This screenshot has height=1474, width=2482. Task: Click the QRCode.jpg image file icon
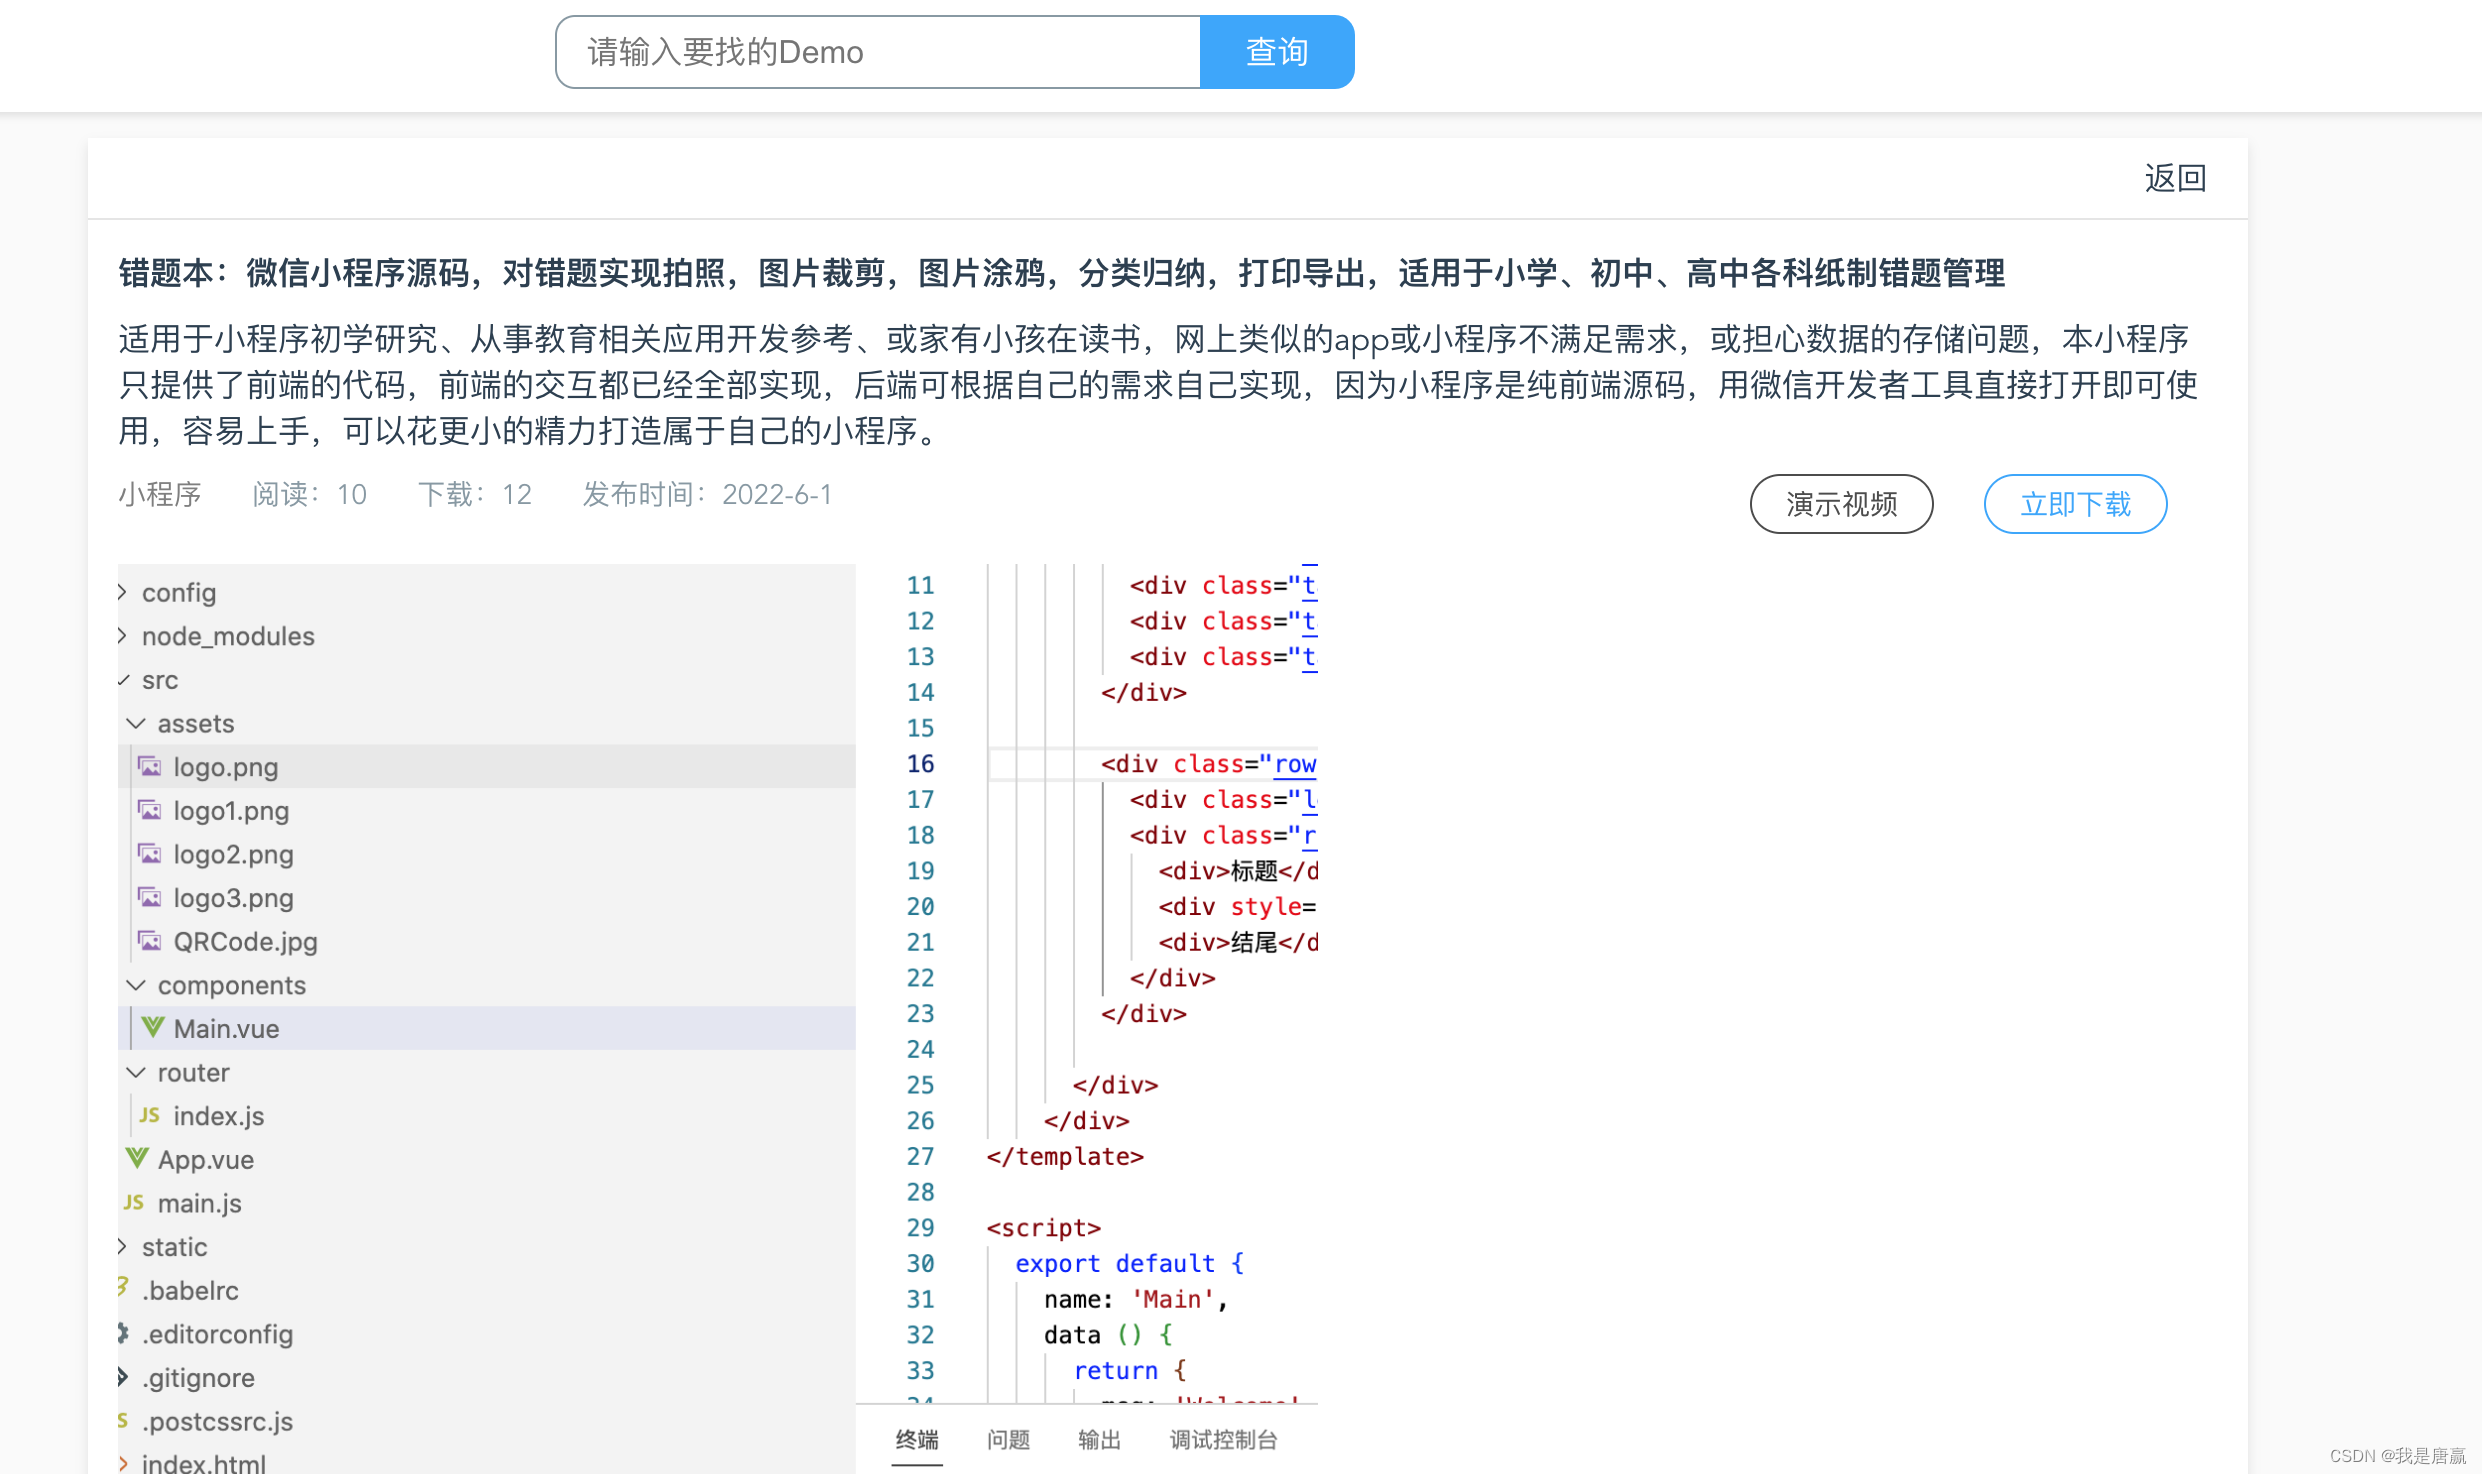pyautogui.click(x=150, y=942)
